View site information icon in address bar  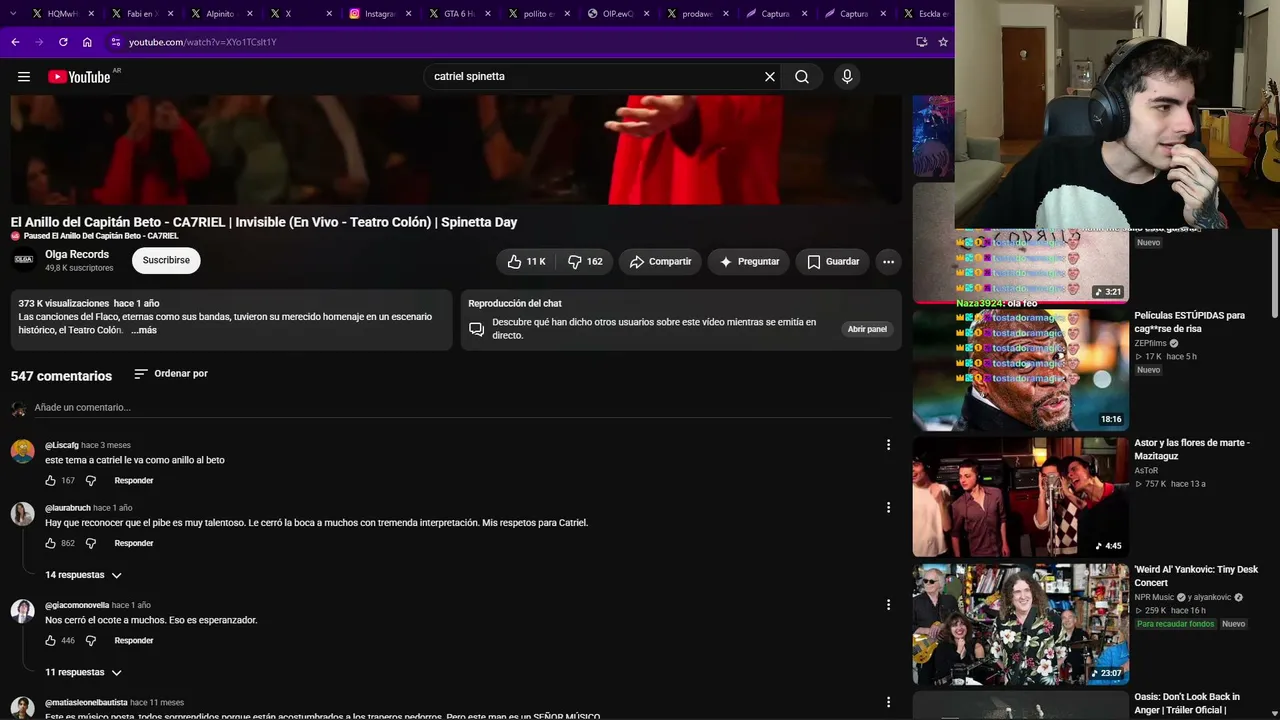coord(116,42)
